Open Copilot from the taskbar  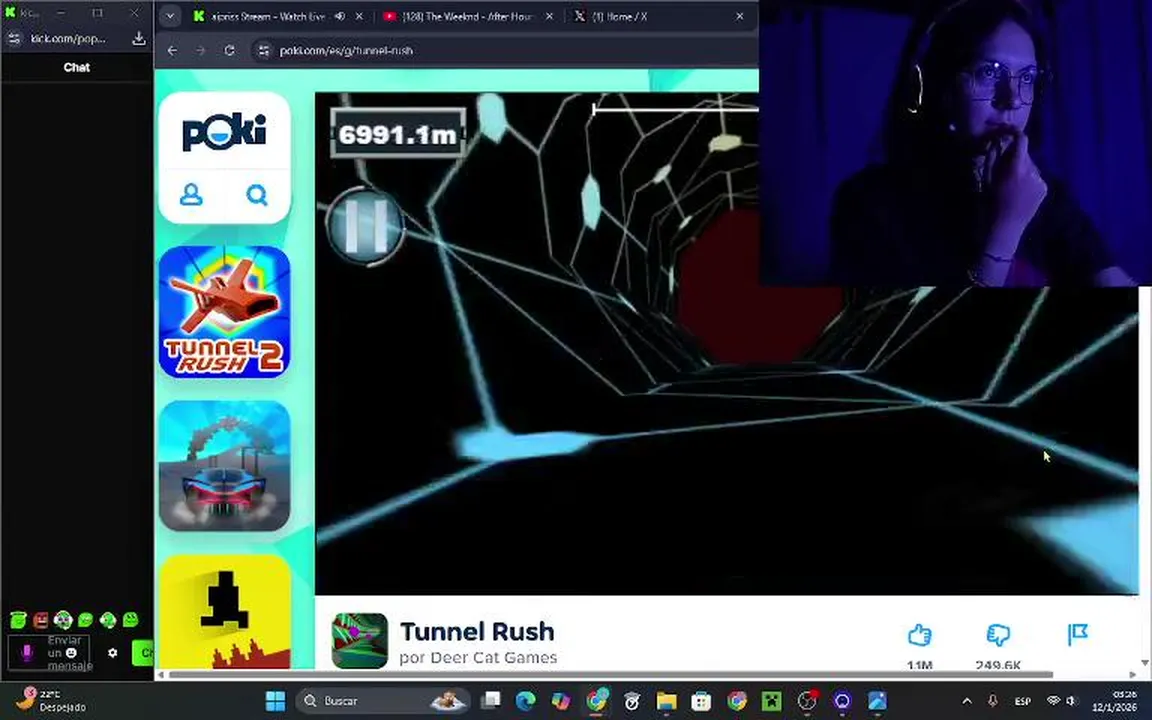tap(561, 701)
